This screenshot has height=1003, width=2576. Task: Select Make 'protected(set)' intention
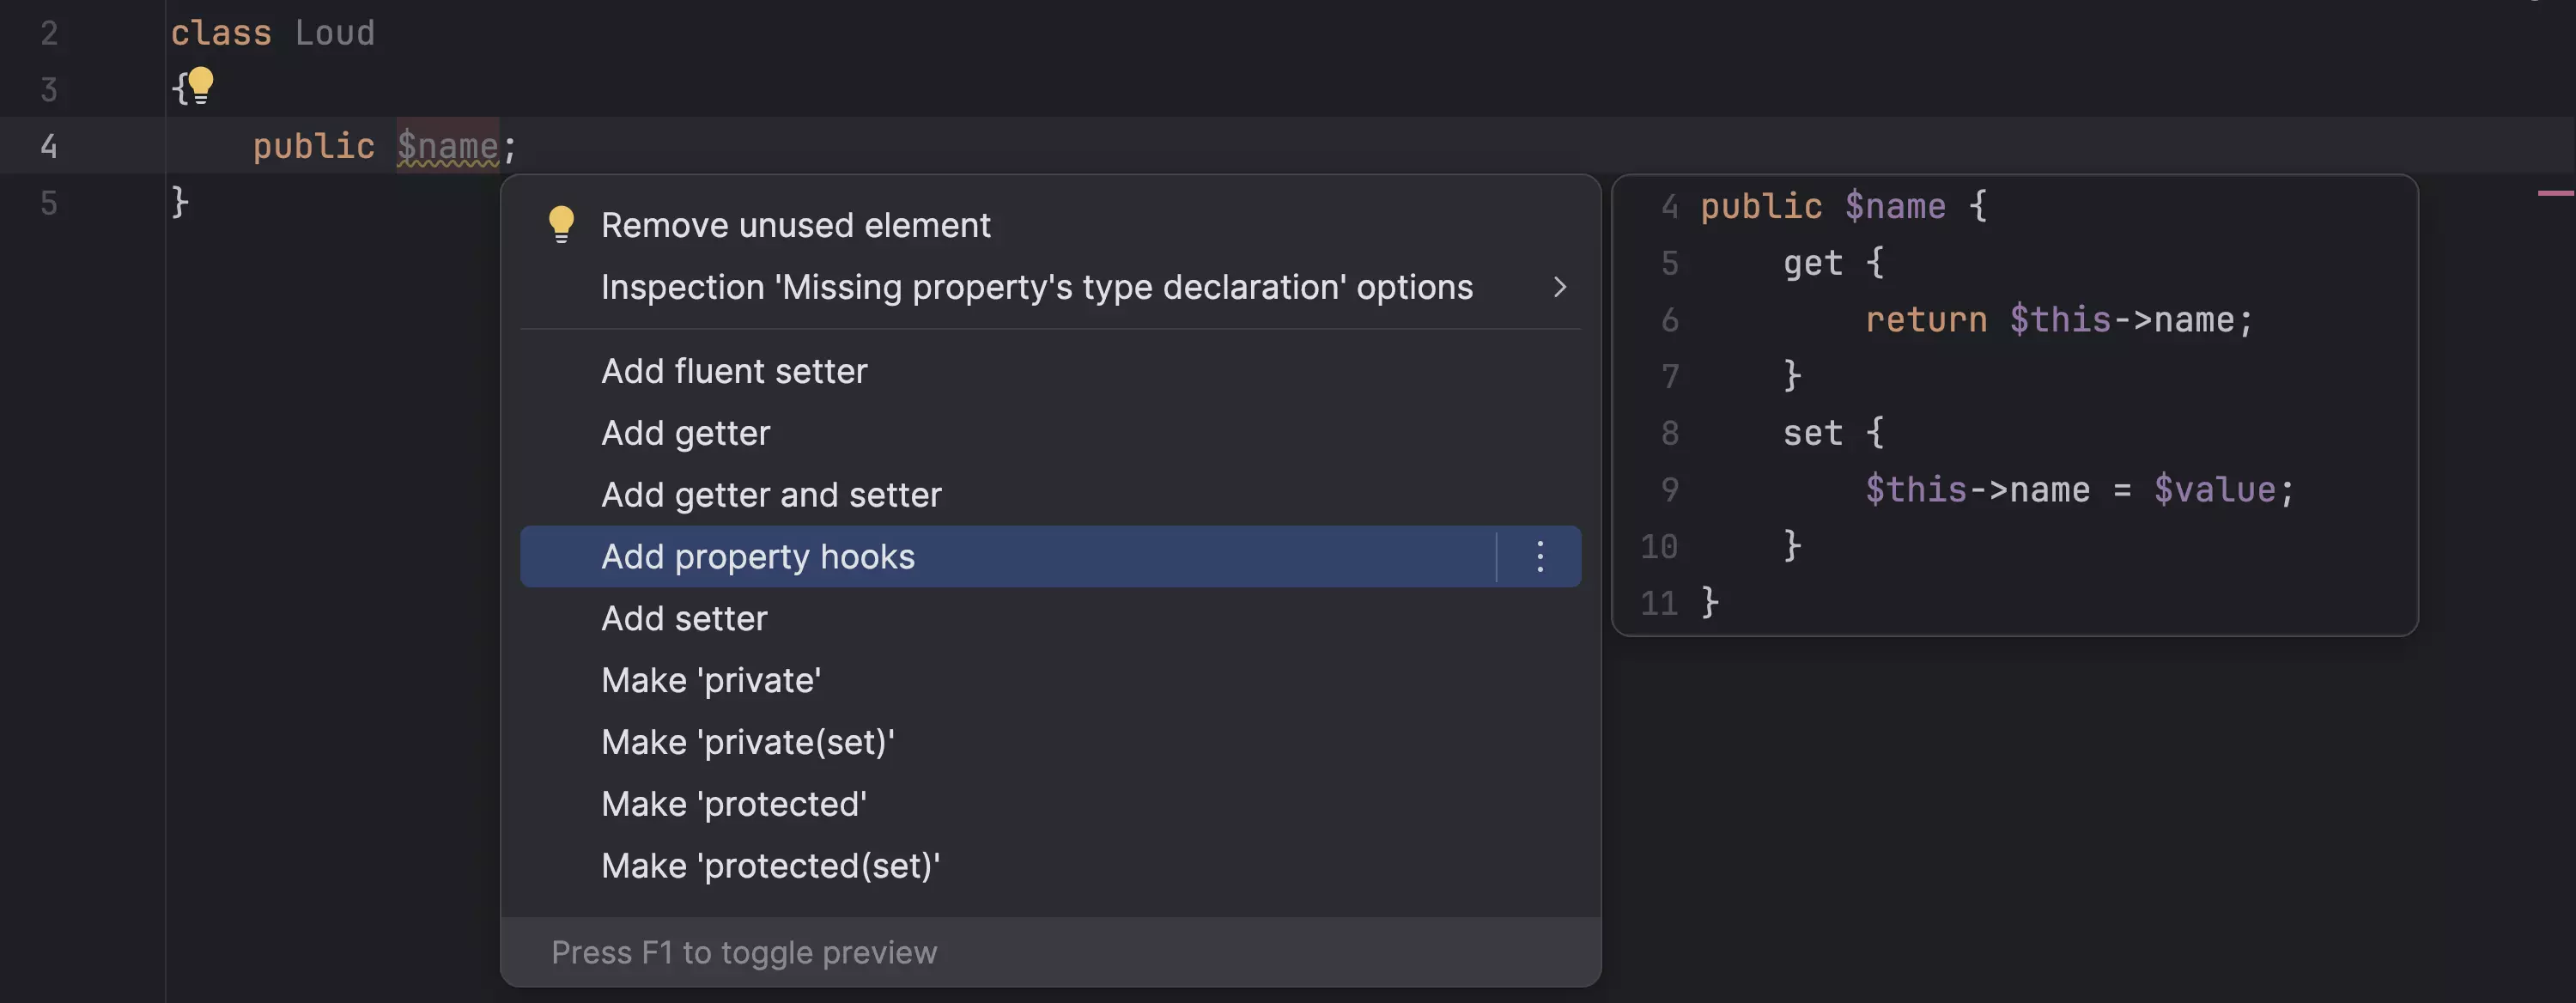pyautogui.click(x=770, y=866)
